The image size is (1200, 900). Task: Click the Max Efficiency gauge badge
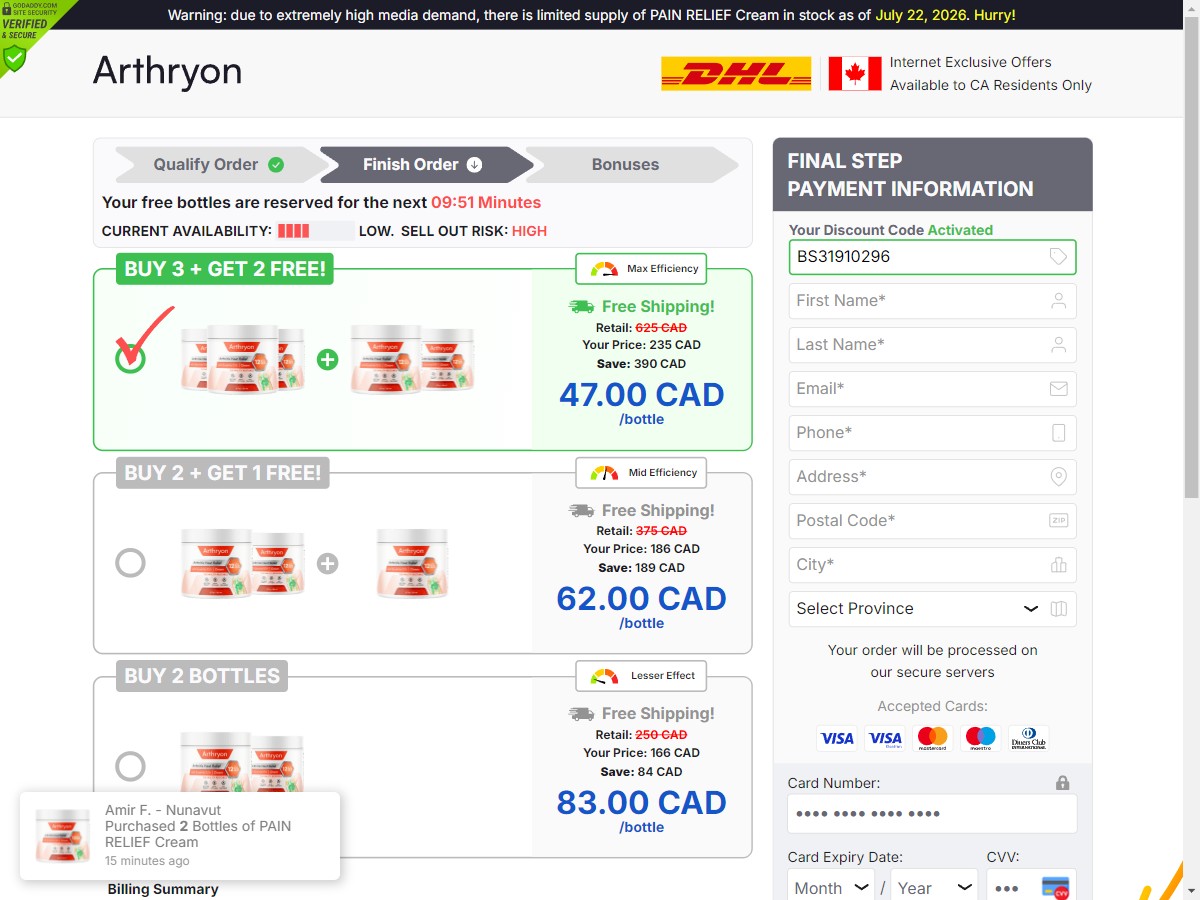641,269
